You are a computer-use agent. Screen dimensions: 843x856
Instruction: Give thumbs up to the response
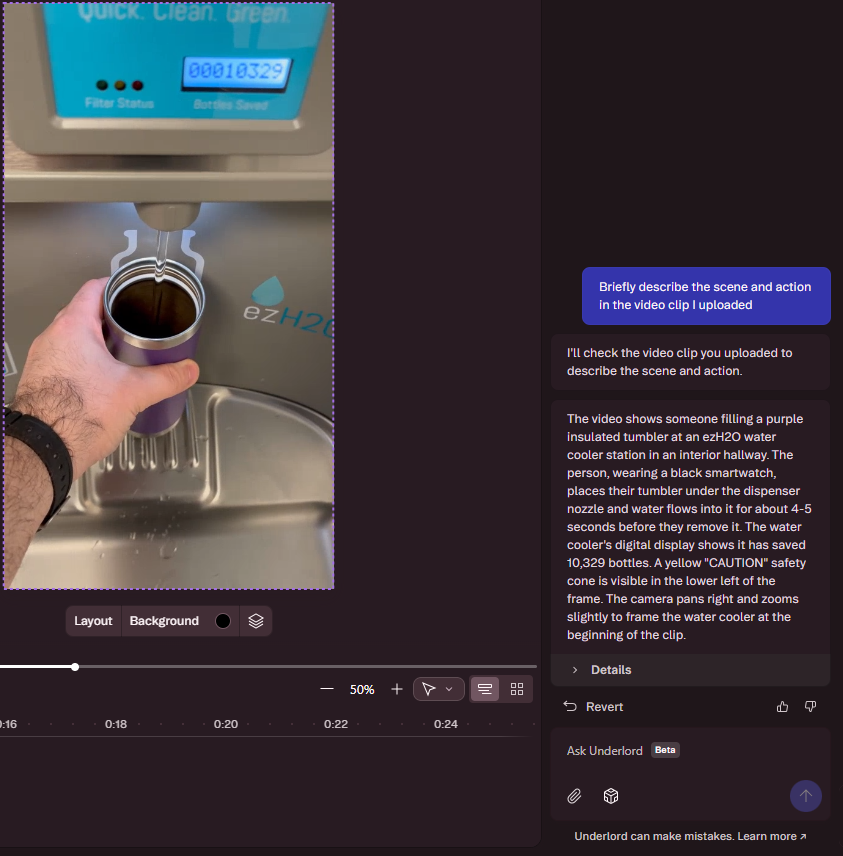782,707
